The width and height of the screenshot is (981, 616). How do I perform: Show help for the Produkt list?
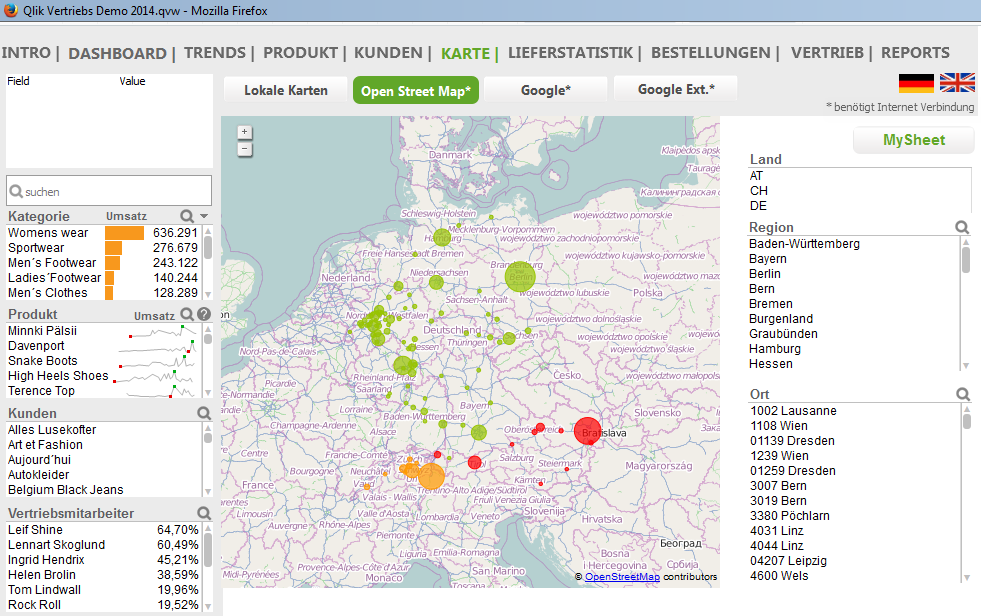pos(204,315)
